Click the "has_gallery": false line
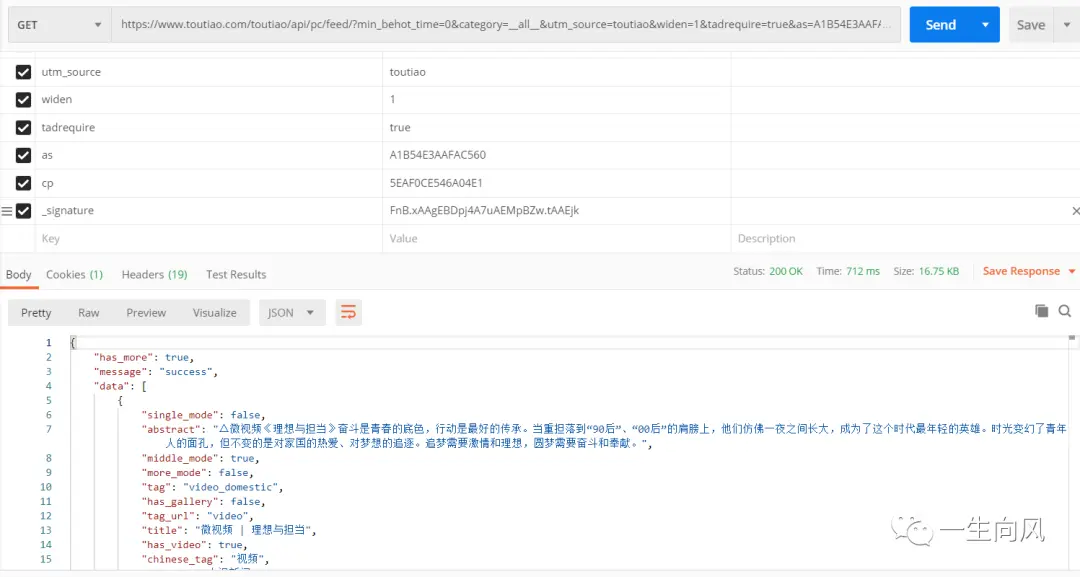The image size is (1080, 577). click(203, 501)
